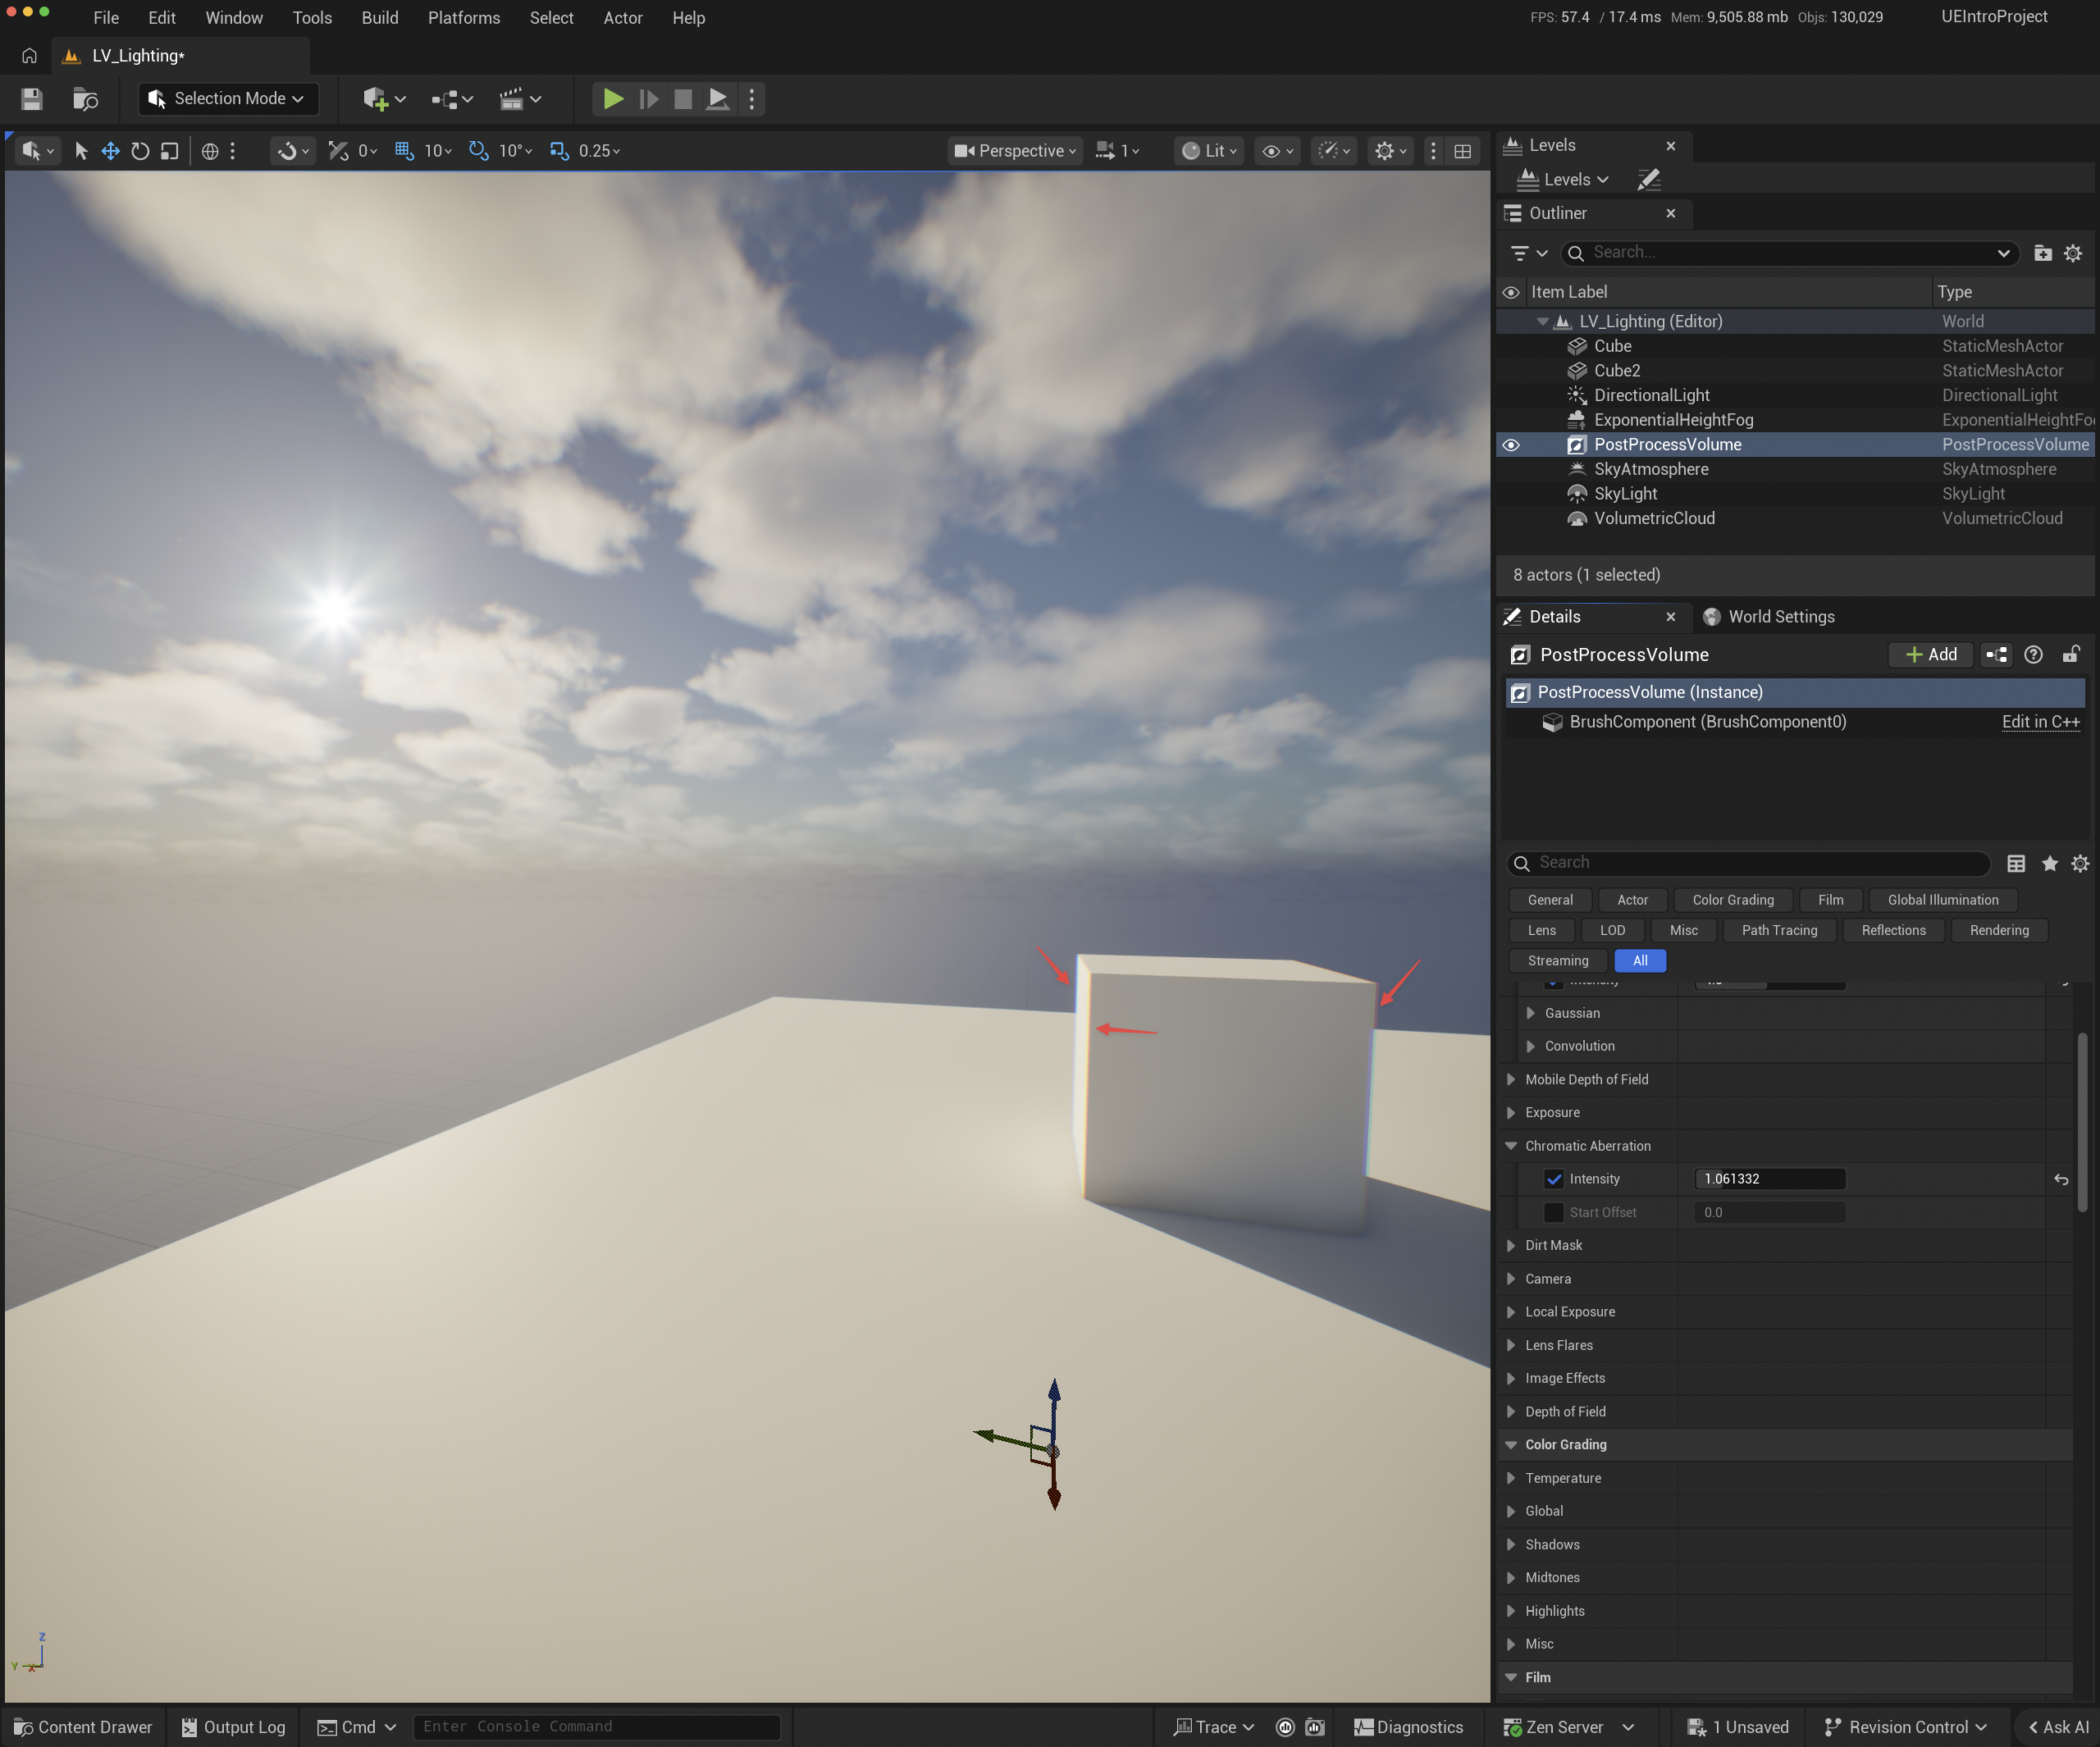This screenshot has height=1747, width=2100.
Task: Activate the scale gizmo tool
Action: point(170,151)
